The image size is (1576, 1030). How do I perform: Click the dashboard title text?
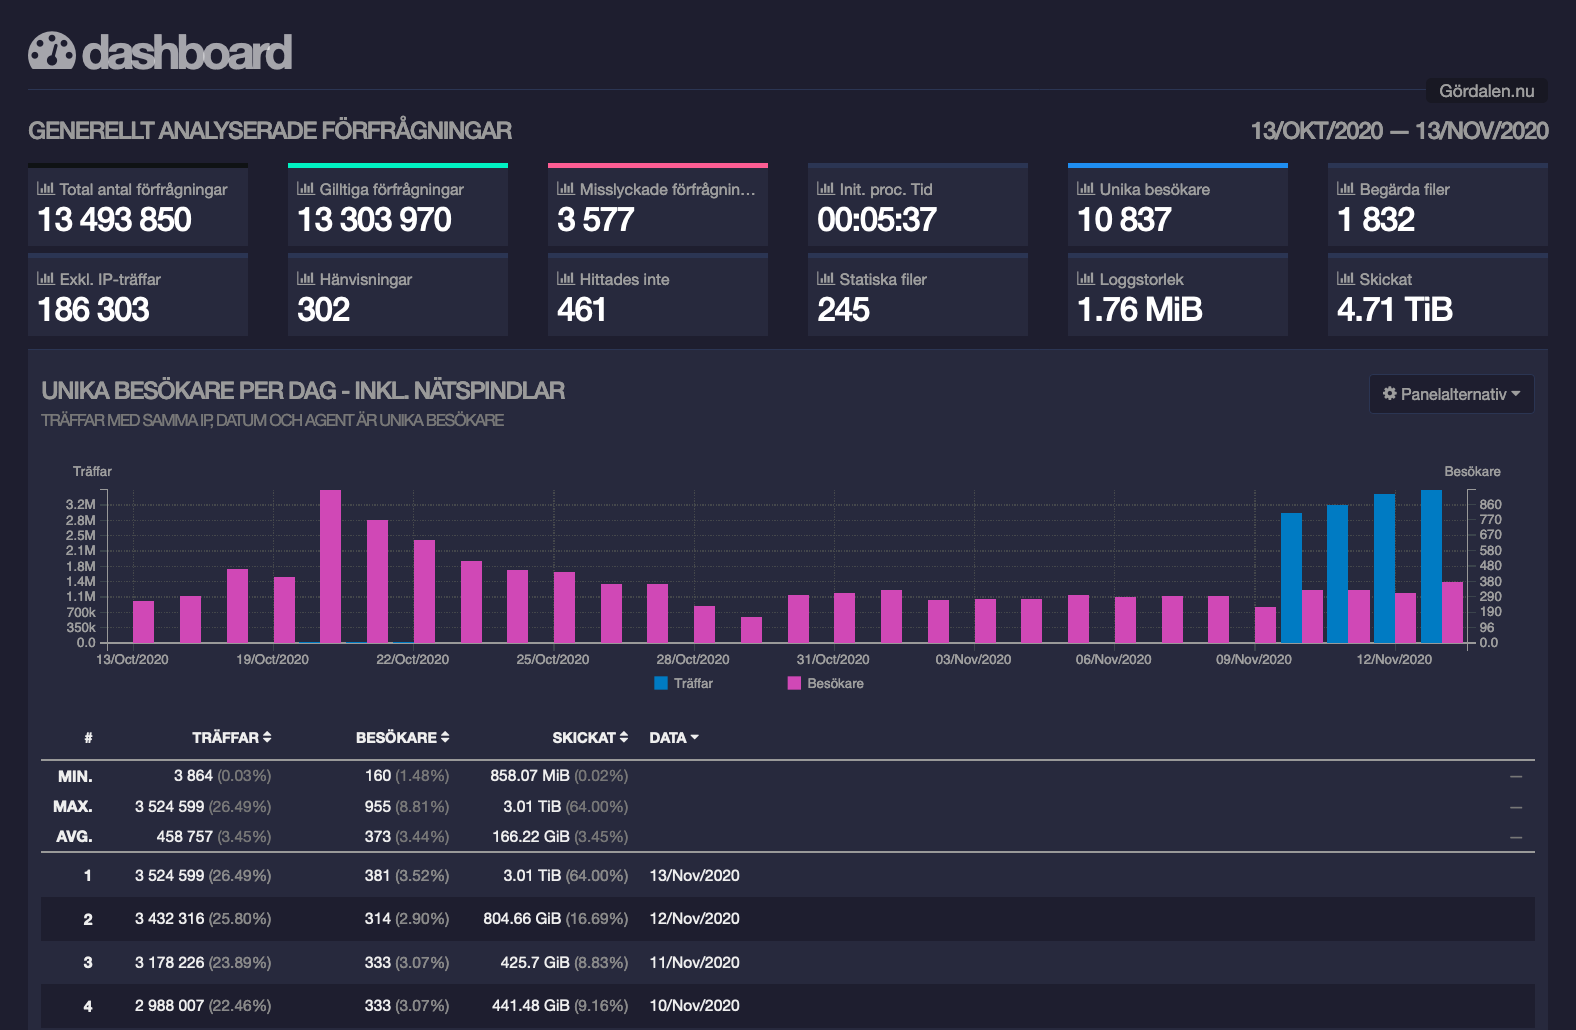187,52
